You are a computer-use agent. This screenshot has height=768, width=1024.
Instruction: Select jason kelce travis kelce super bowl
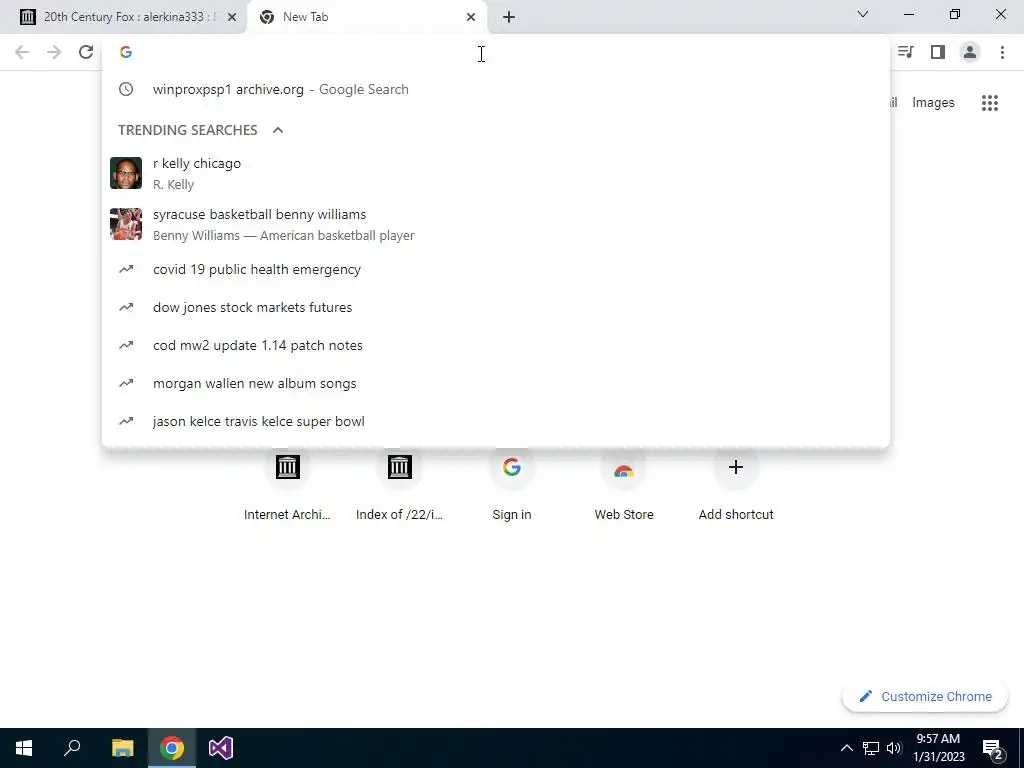pos(496,421)
